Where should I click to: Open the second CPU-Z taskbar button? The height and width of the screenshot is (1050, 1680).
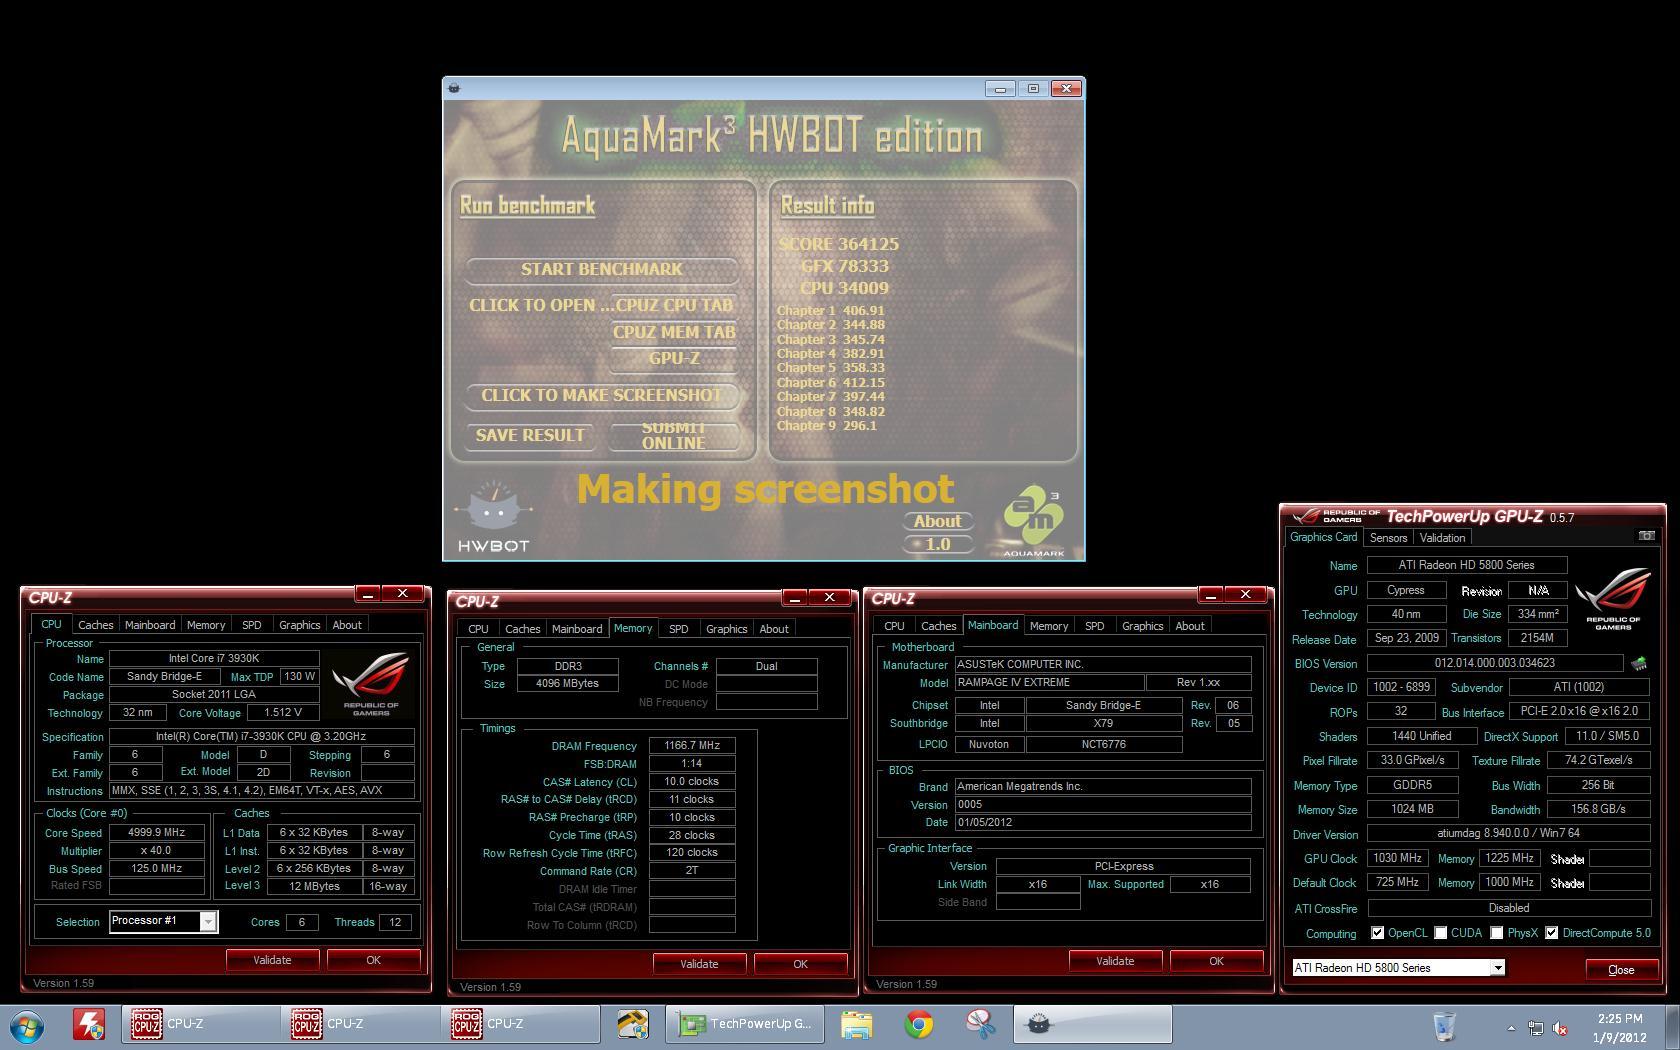pos(360,1024)
